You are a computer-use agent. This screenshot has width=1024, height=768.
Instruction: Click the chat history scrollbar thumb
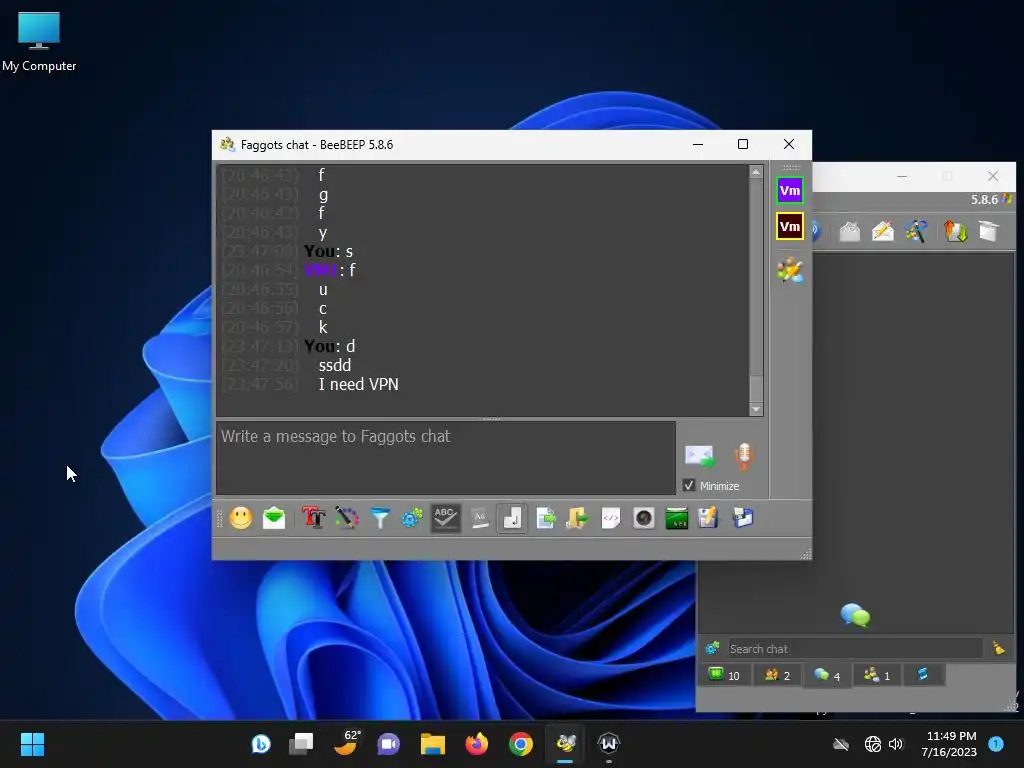[756, 389]
